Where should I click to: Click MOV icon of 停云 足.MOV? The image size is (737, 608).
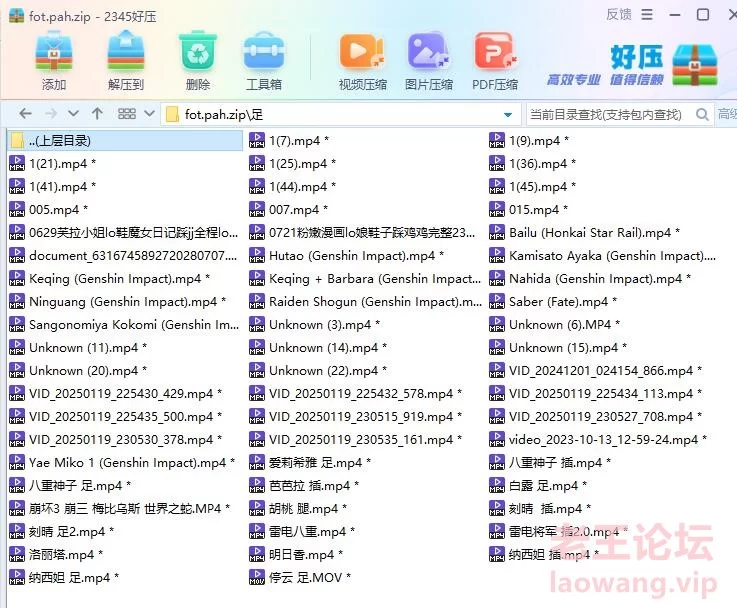coord(257,577)
